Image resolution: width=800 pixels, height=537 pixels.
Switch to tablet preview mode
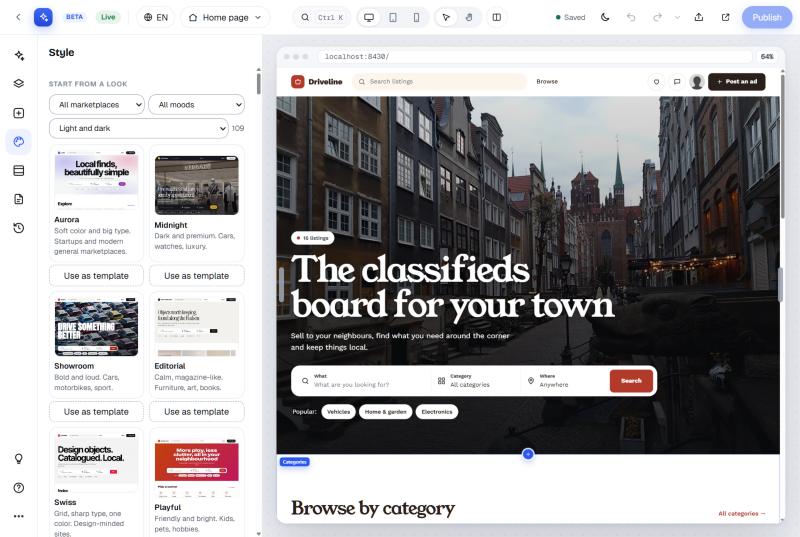[x=393, y=17]
